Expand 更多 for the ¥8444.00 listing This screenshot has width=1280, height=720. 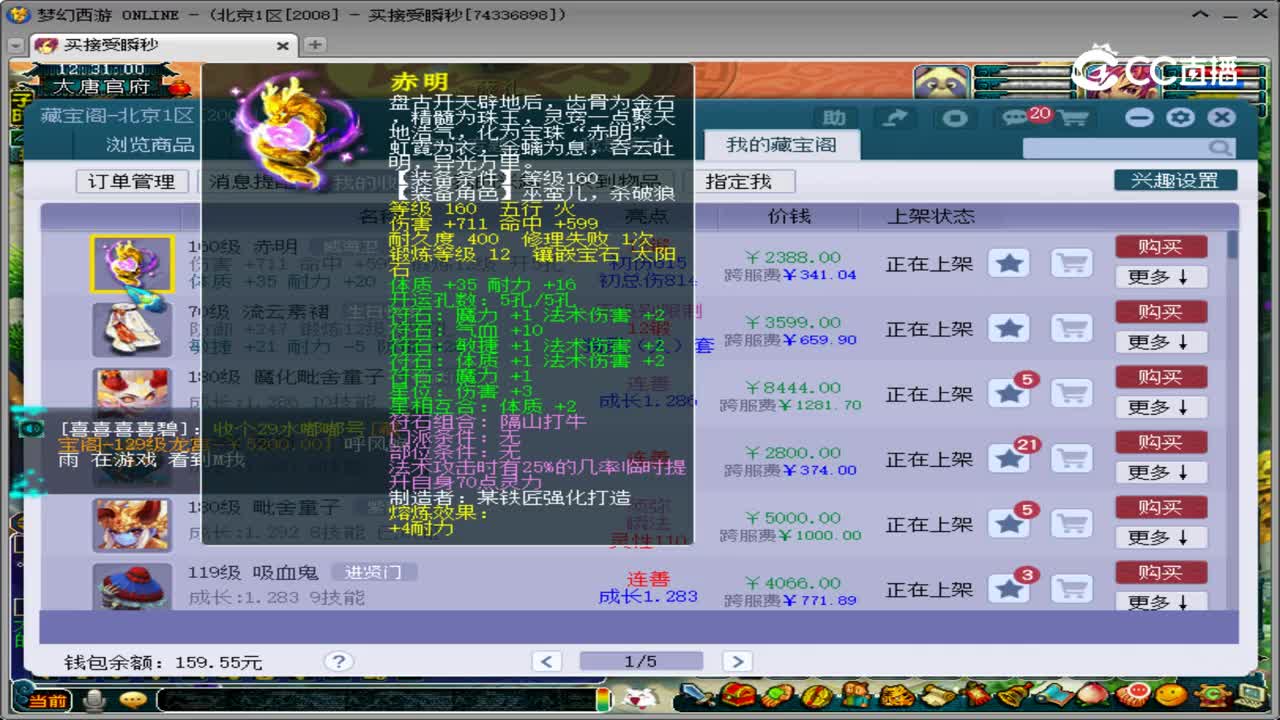pos(1160,407)
